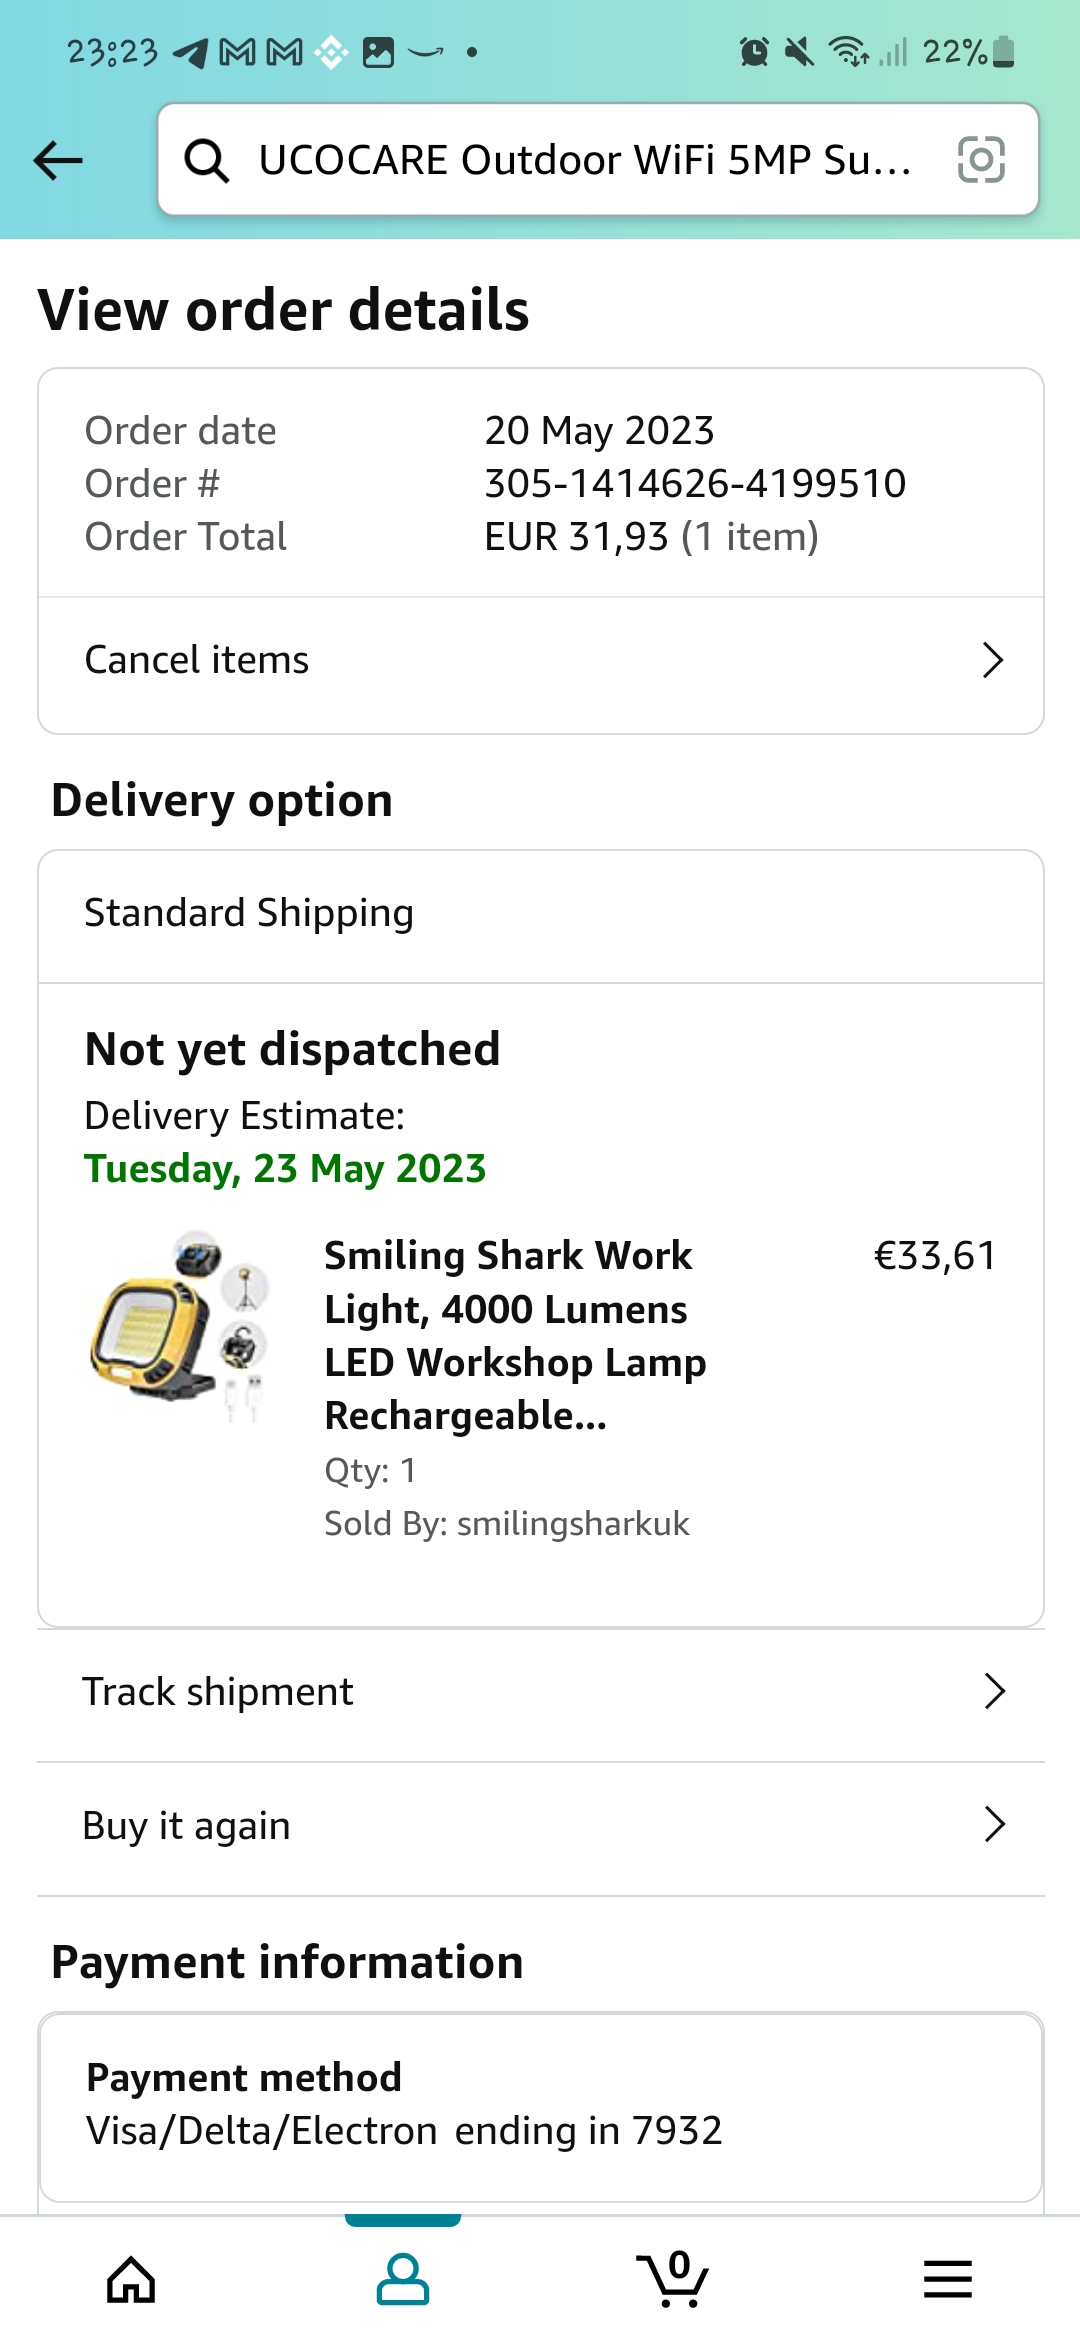Image resolution: width=1080 pixels, height=2340 pixels.
Task: Tap the back arrow icon
Action: point(58,160)
